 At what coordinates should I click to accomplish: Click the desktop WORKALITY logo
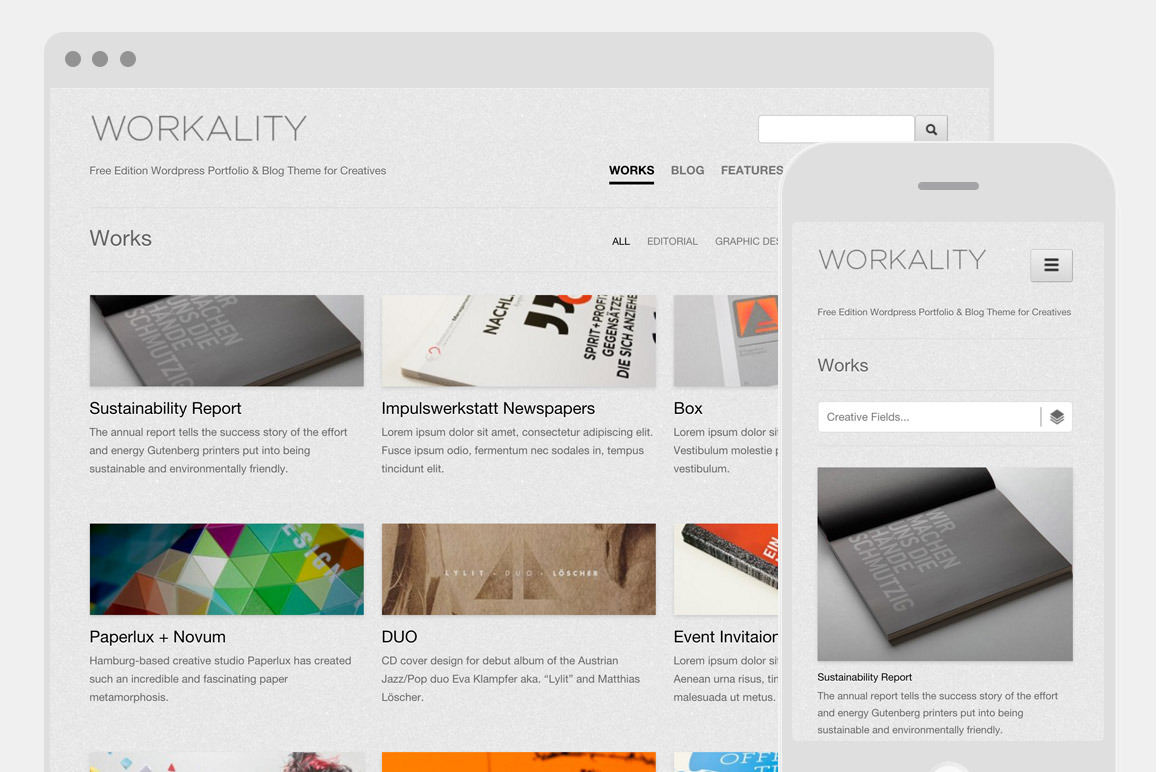[x=198, y=129]
